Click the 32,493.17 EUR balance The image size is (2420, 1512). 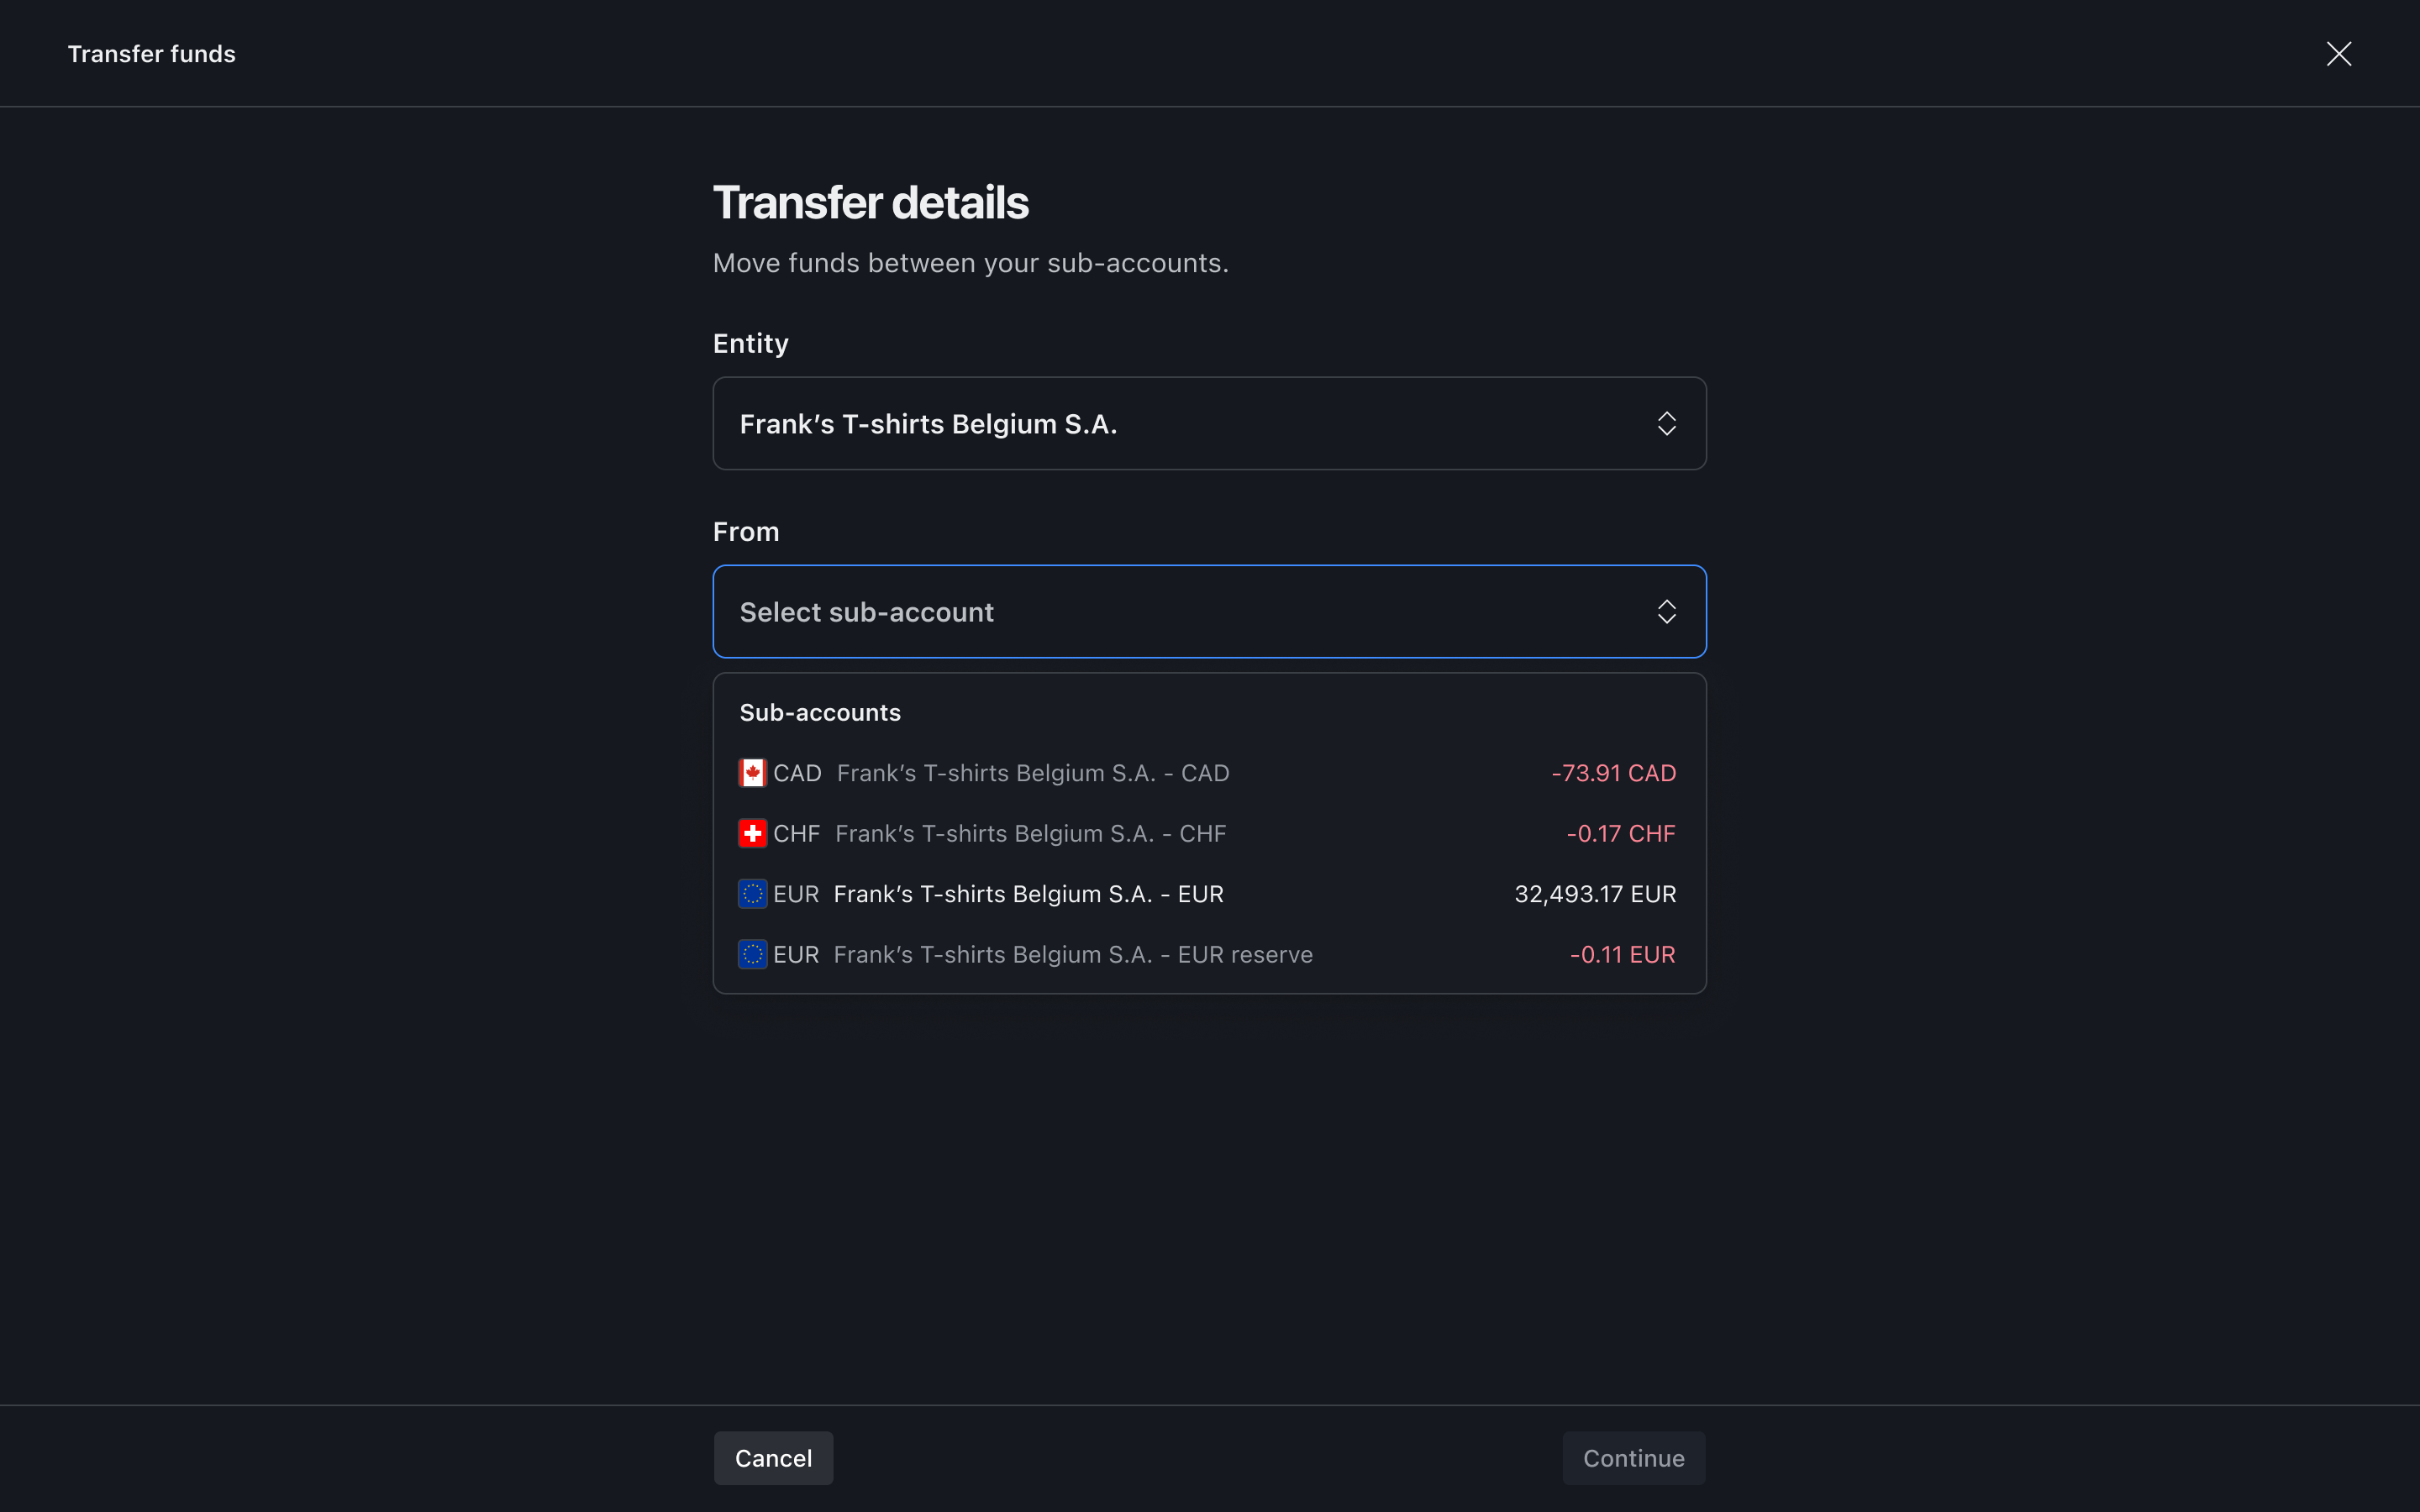[x=1595, y=894]
